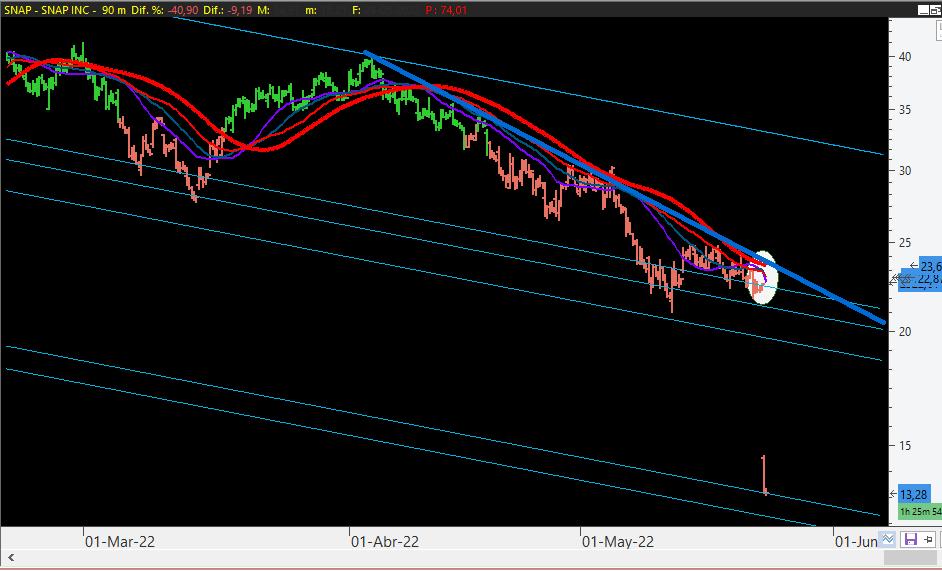Click the 25 price level on axis
The image size is (942, 571).
click(x=904, y=243)
